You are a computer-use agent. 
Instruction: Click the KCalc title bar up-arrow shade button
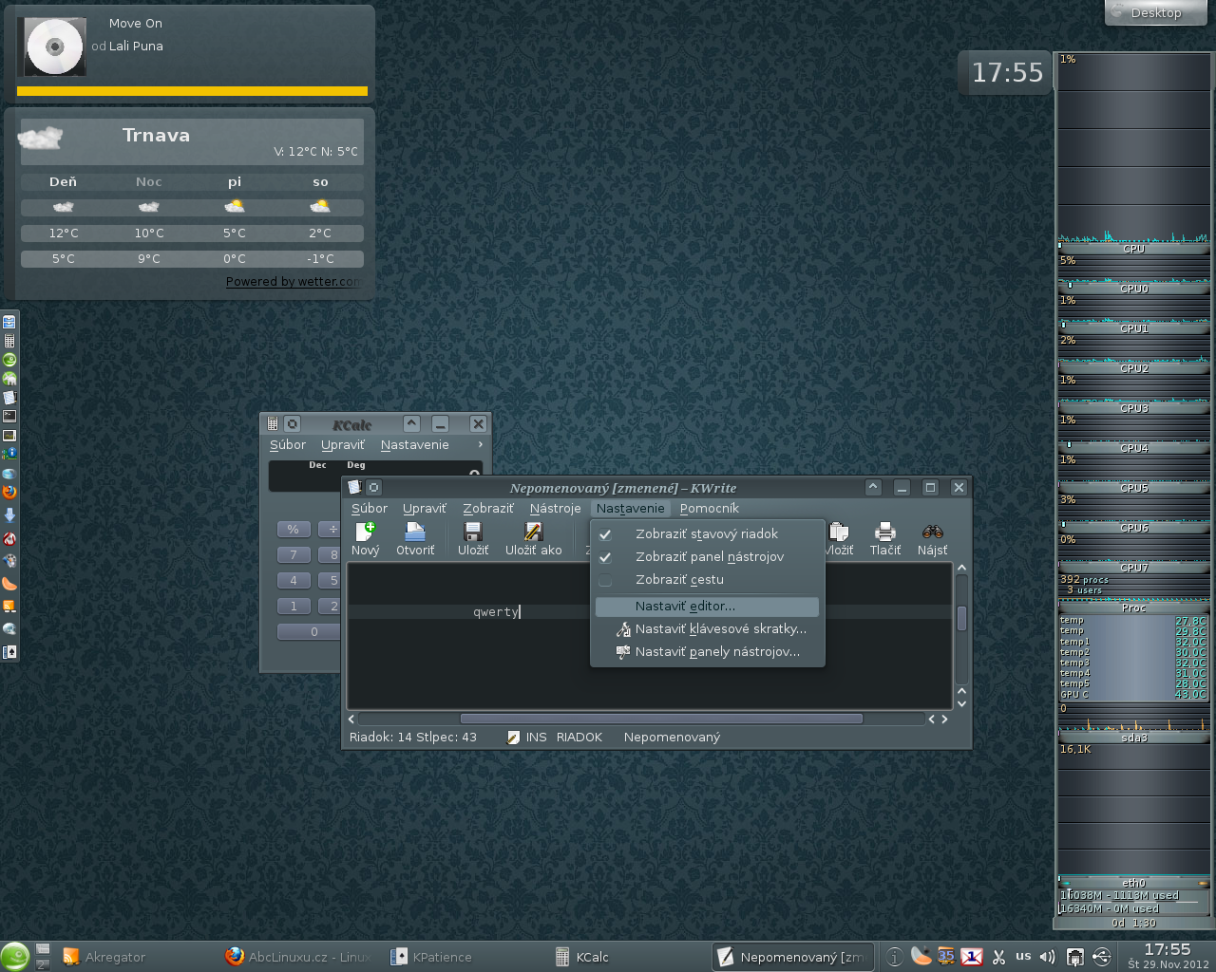click(x=412, y=424)
